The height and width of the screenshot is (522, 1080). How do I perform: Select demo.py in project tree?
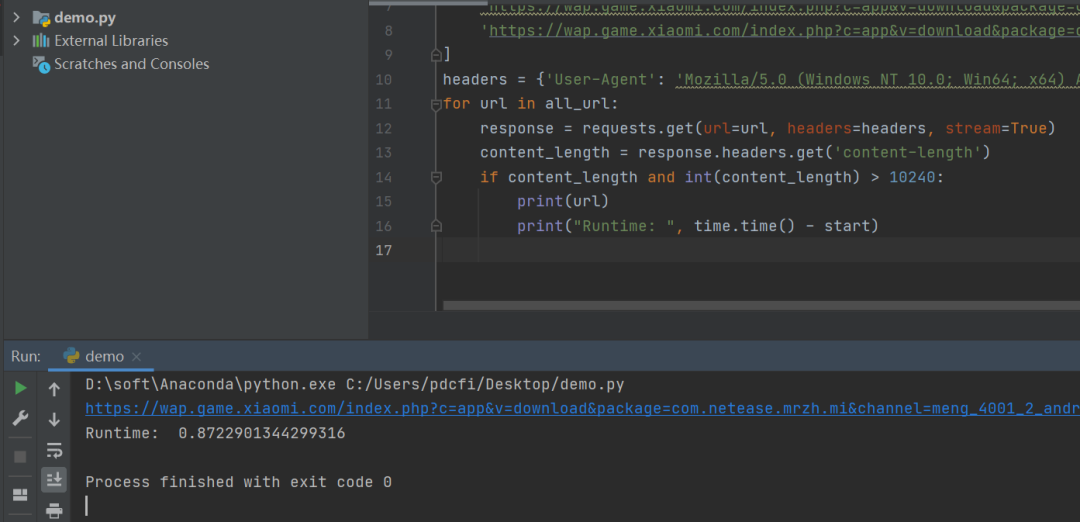pos(85,18)
